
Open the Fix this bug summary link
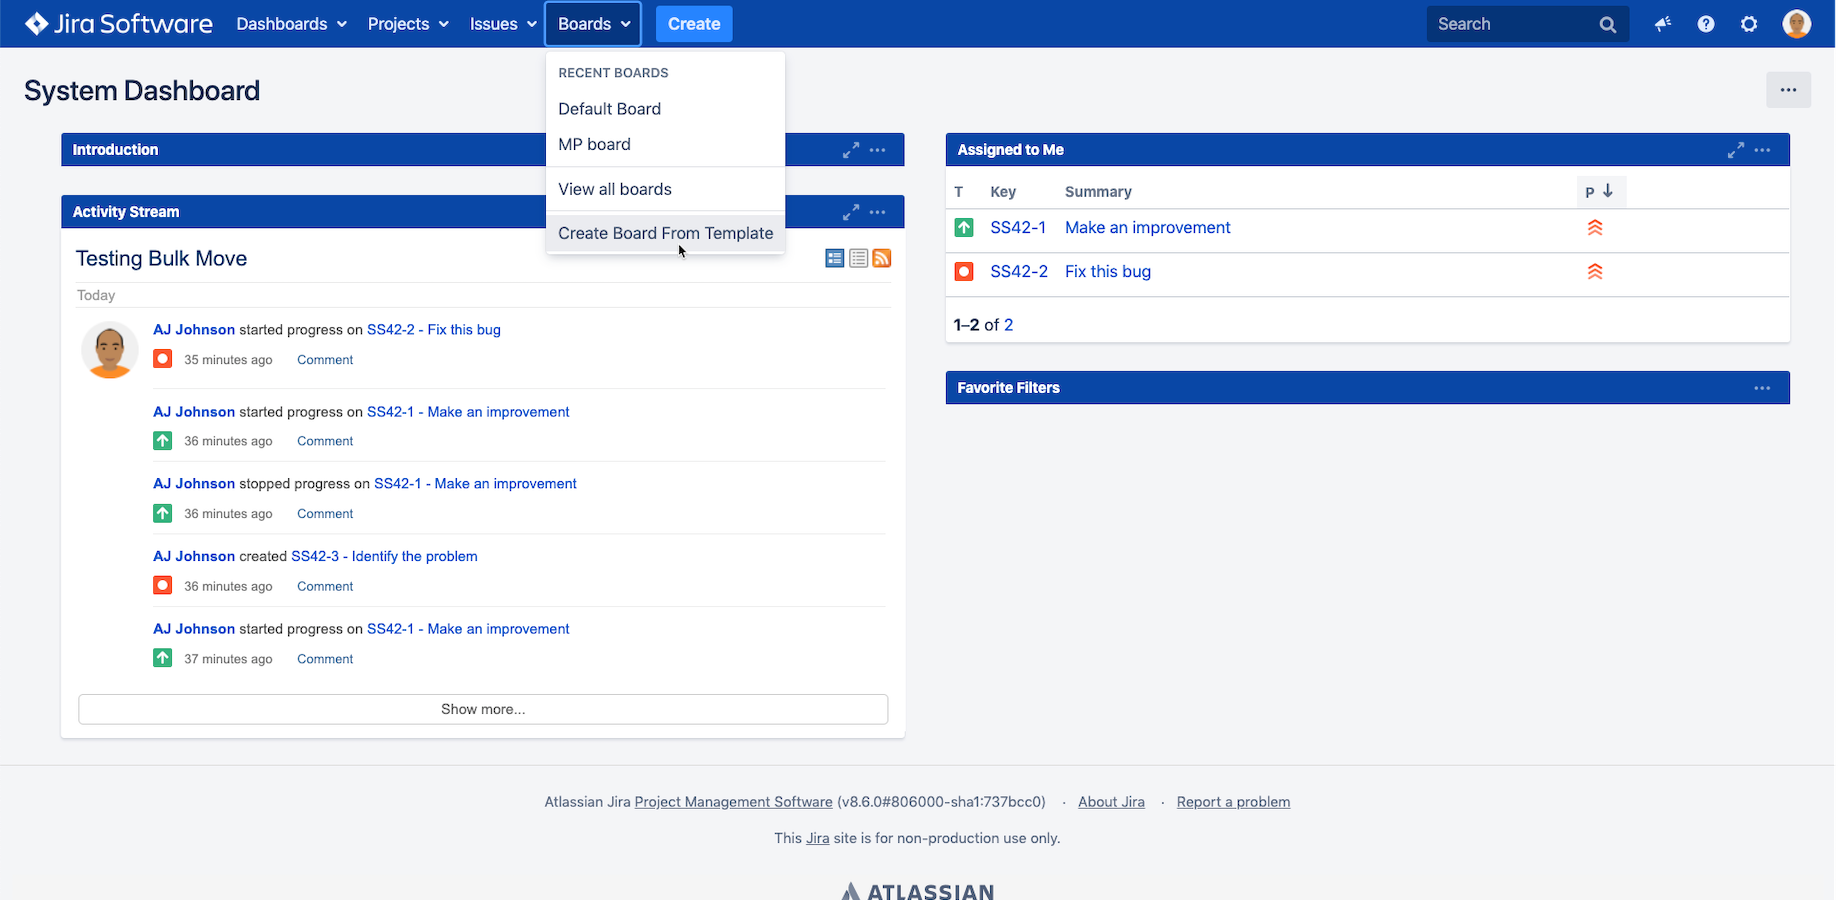tap(1108, 271)
